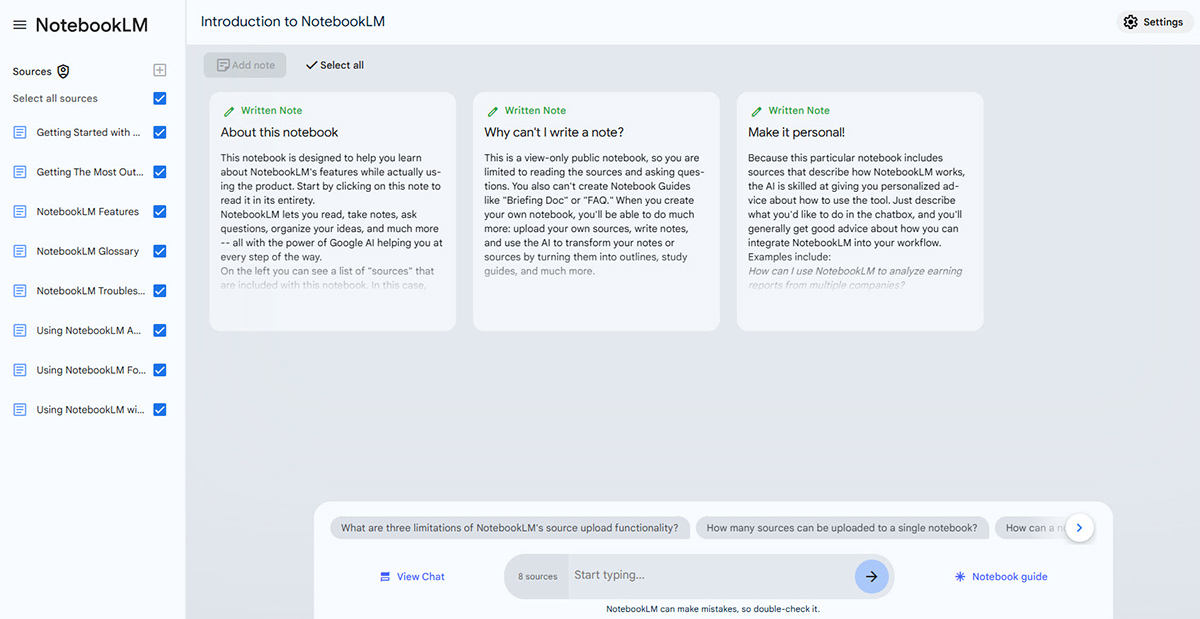Click document icon for Using NotebookLM Fo source
1200x619 pixels.
20,370
